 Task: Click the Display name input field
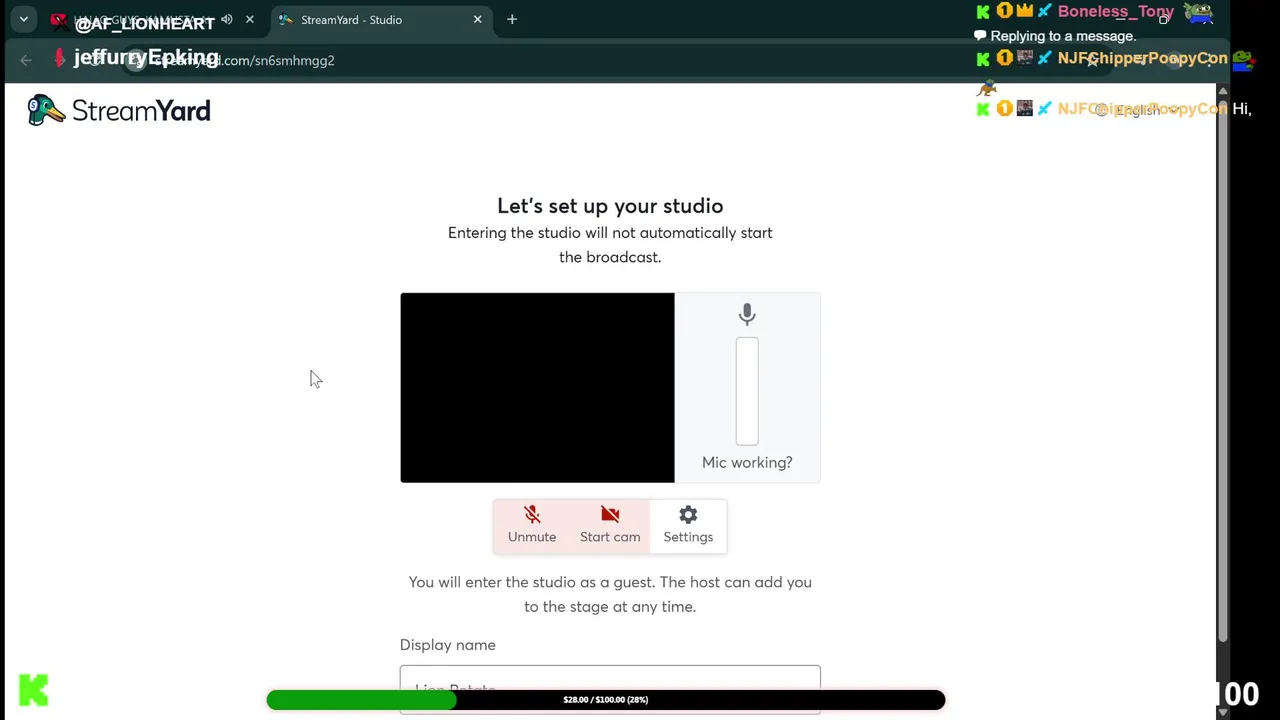tap(610, 689)
